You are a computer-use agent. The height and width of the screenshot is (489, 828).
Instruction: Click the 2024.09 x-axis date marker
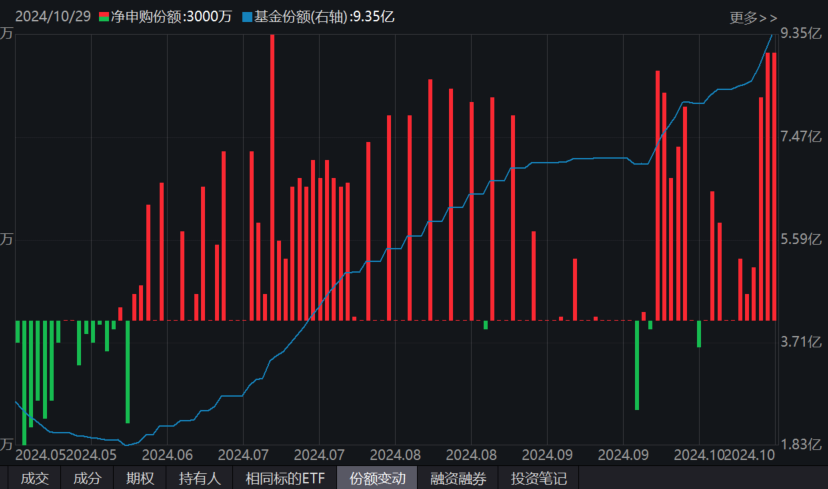pos(547,455)
